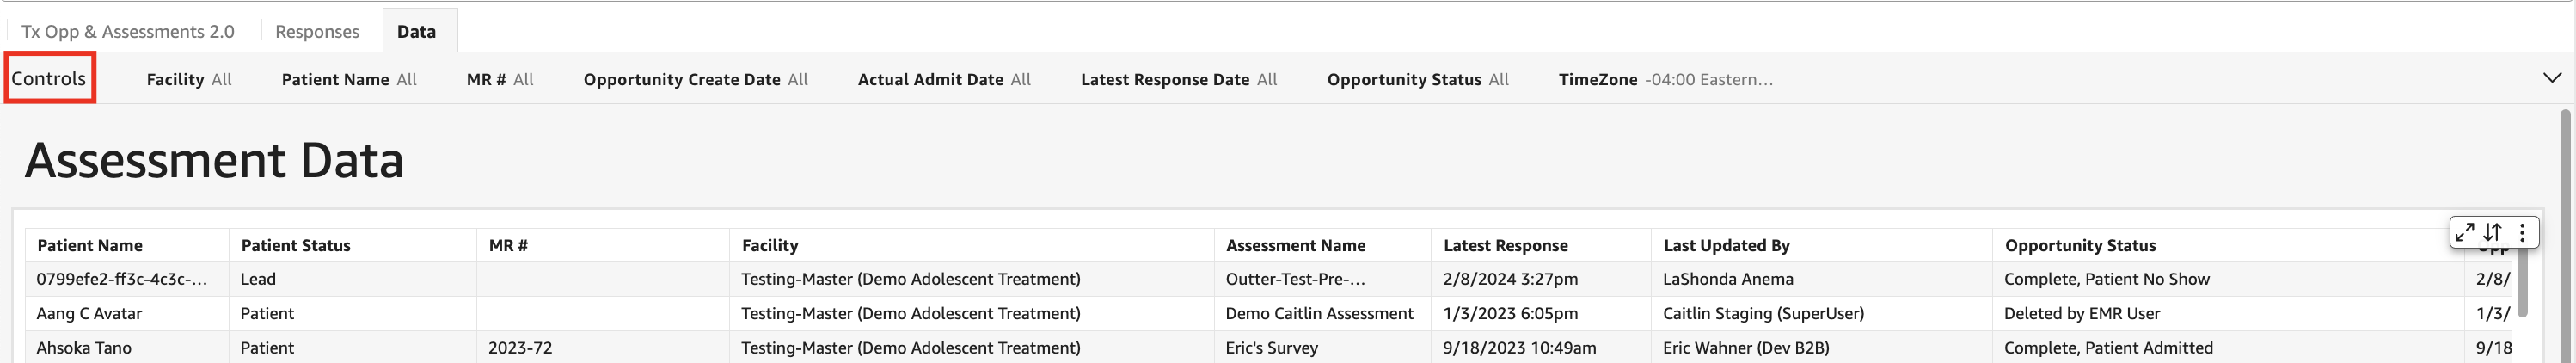Open the Opportunity Status filter control
Viewport: 2576px width, 363px height.
(x=1417, y=79)
